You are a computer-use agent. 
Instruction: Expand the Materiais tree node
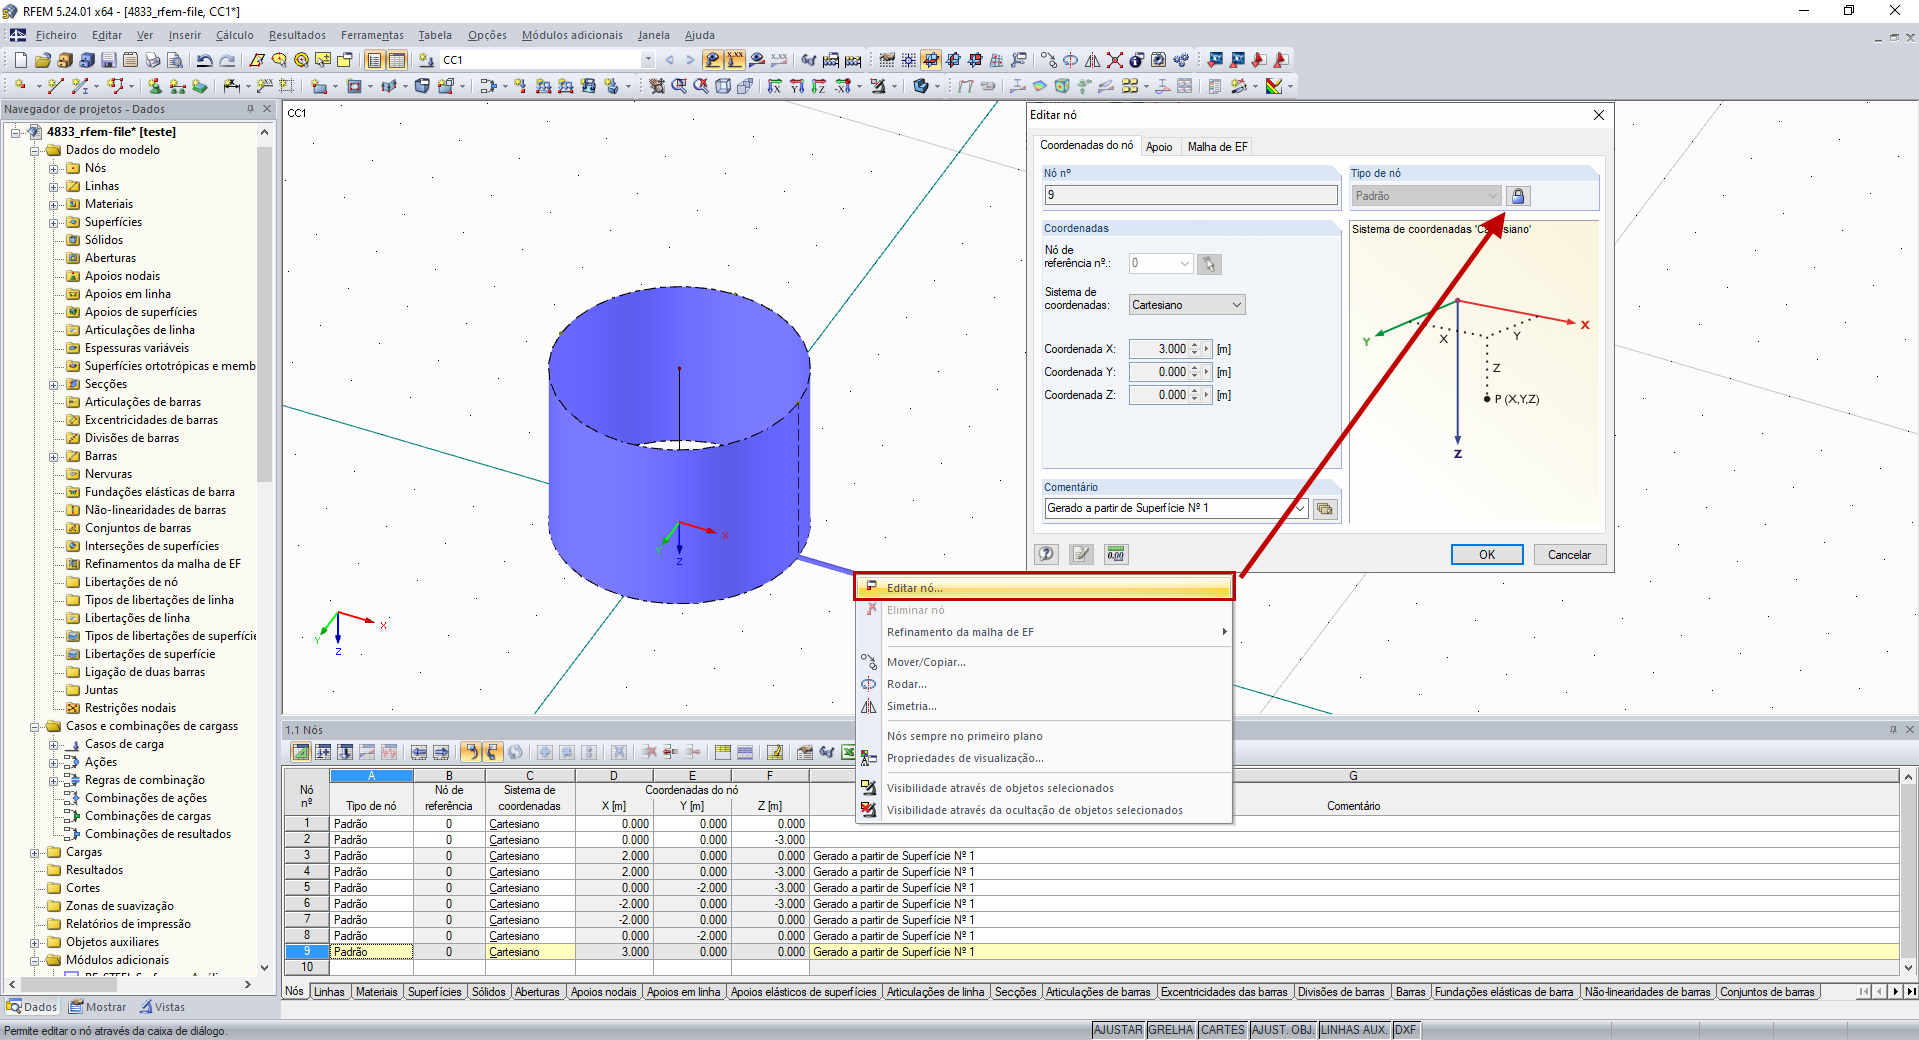(x=54, y=204)
